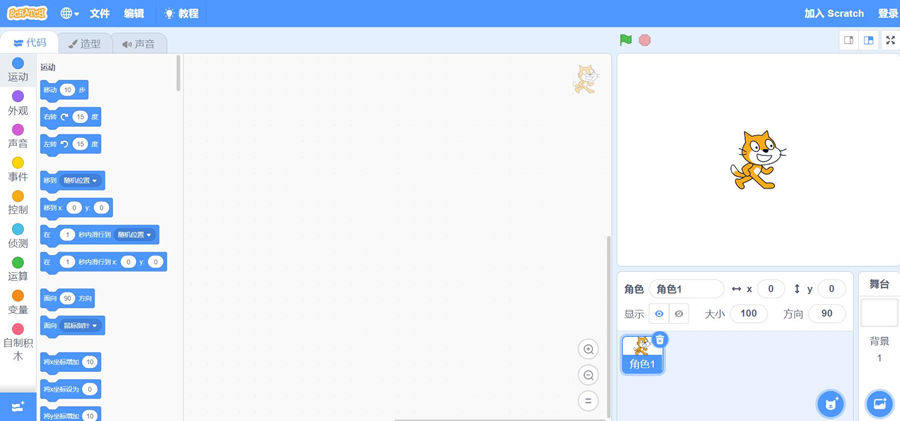Delete 角色1 using the trash icon

(660, 340)
